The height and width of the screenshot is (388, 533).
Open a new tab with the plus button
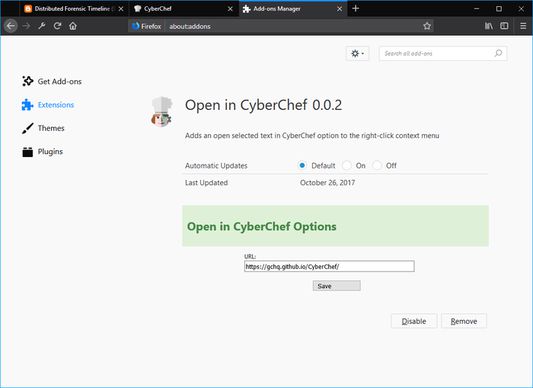point(356,9)
